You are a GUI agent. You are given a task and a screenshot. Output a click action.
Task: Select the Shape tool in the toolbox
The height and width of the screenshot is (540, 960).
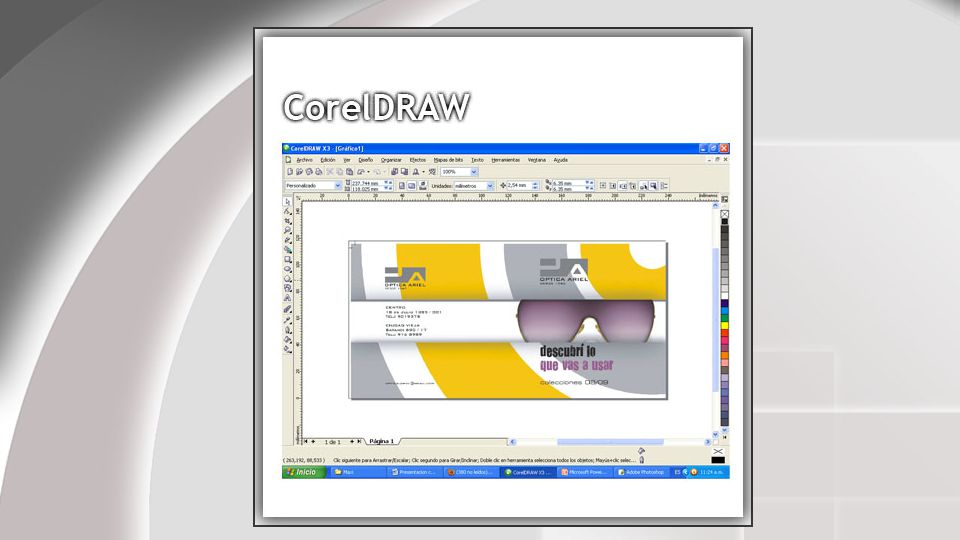(x=287, y=211)
